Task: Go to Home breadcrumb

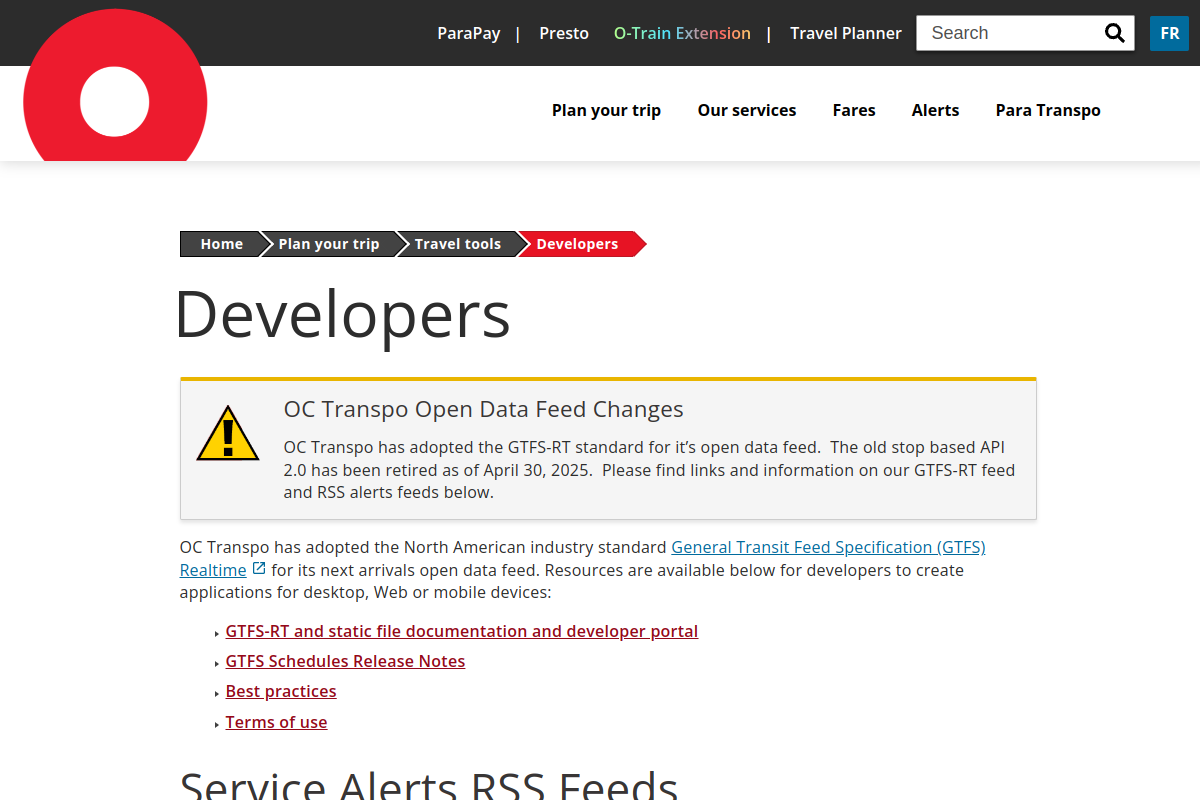Action: coord(221,244)
